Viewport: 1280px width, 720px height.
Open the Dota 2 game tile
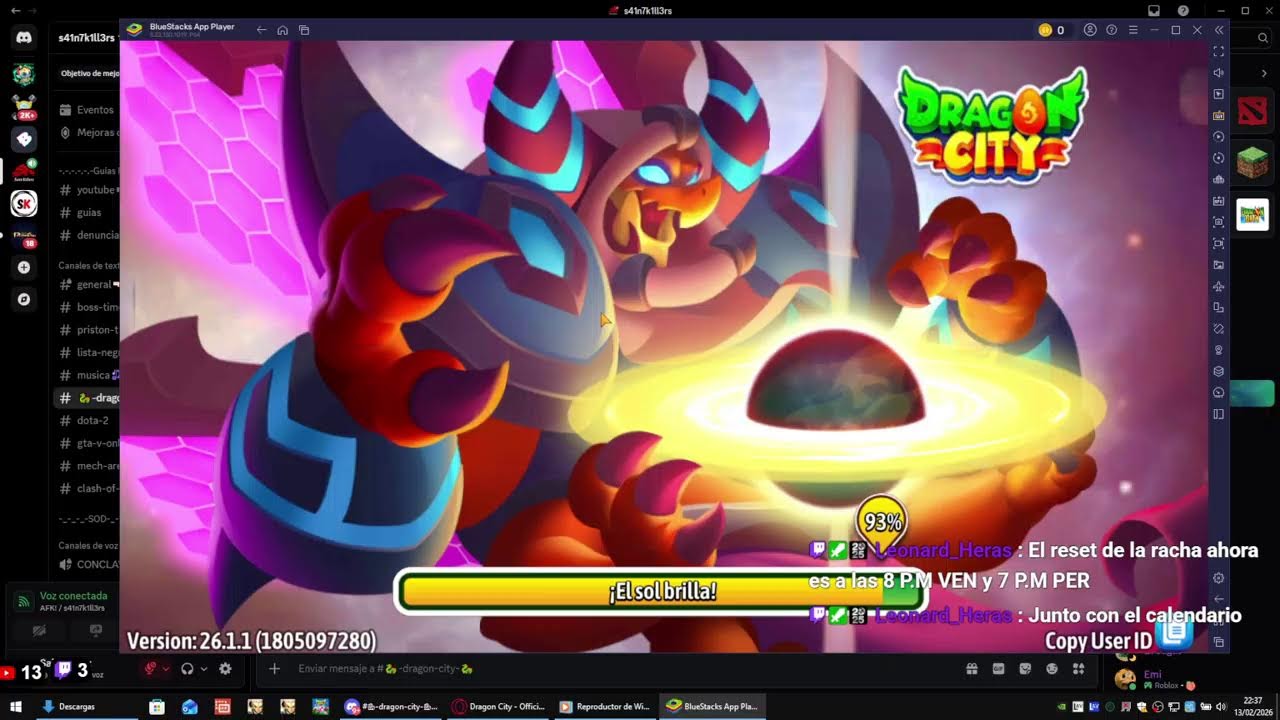[x=1252, y=110]
